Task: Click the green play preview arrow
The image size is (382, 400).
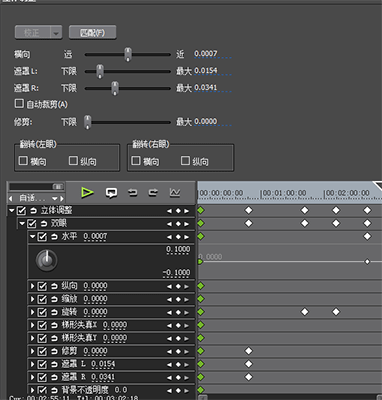Action: (x=87, y=193)
